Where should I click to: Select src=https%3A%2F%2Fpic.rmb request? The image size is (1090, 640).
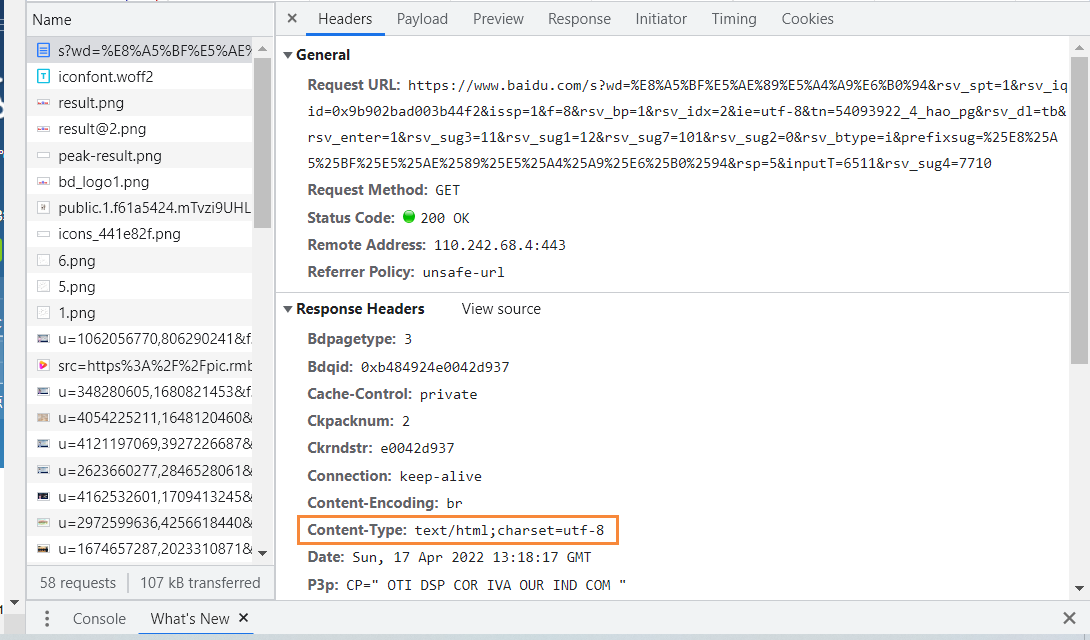pyautogui.click(x=140, y=366)
